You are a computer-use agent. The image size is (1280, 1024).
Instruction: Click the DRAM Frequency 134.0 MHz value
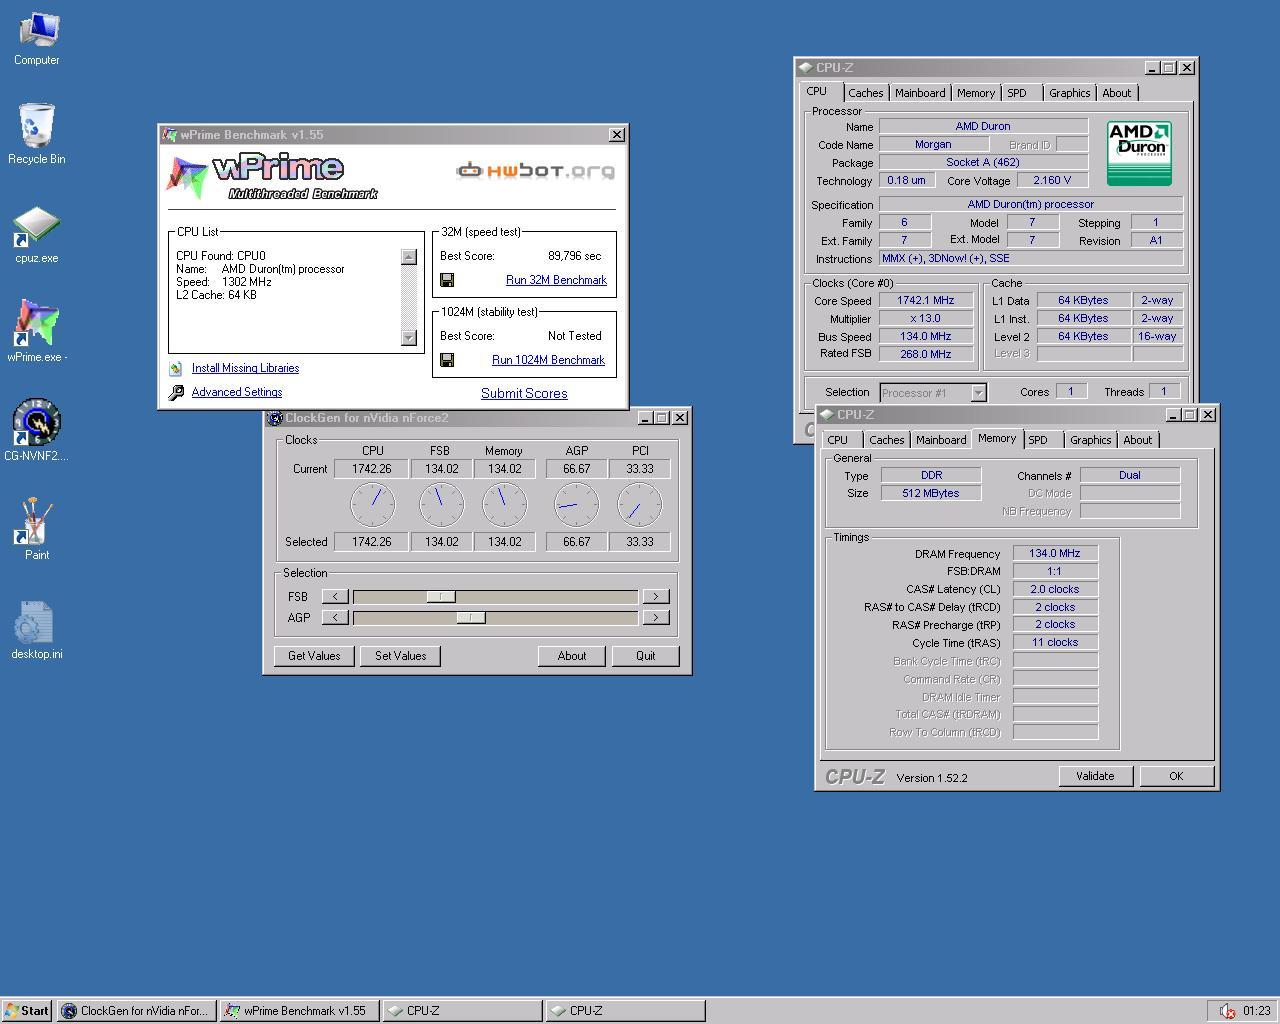[x=1055, y=554]
